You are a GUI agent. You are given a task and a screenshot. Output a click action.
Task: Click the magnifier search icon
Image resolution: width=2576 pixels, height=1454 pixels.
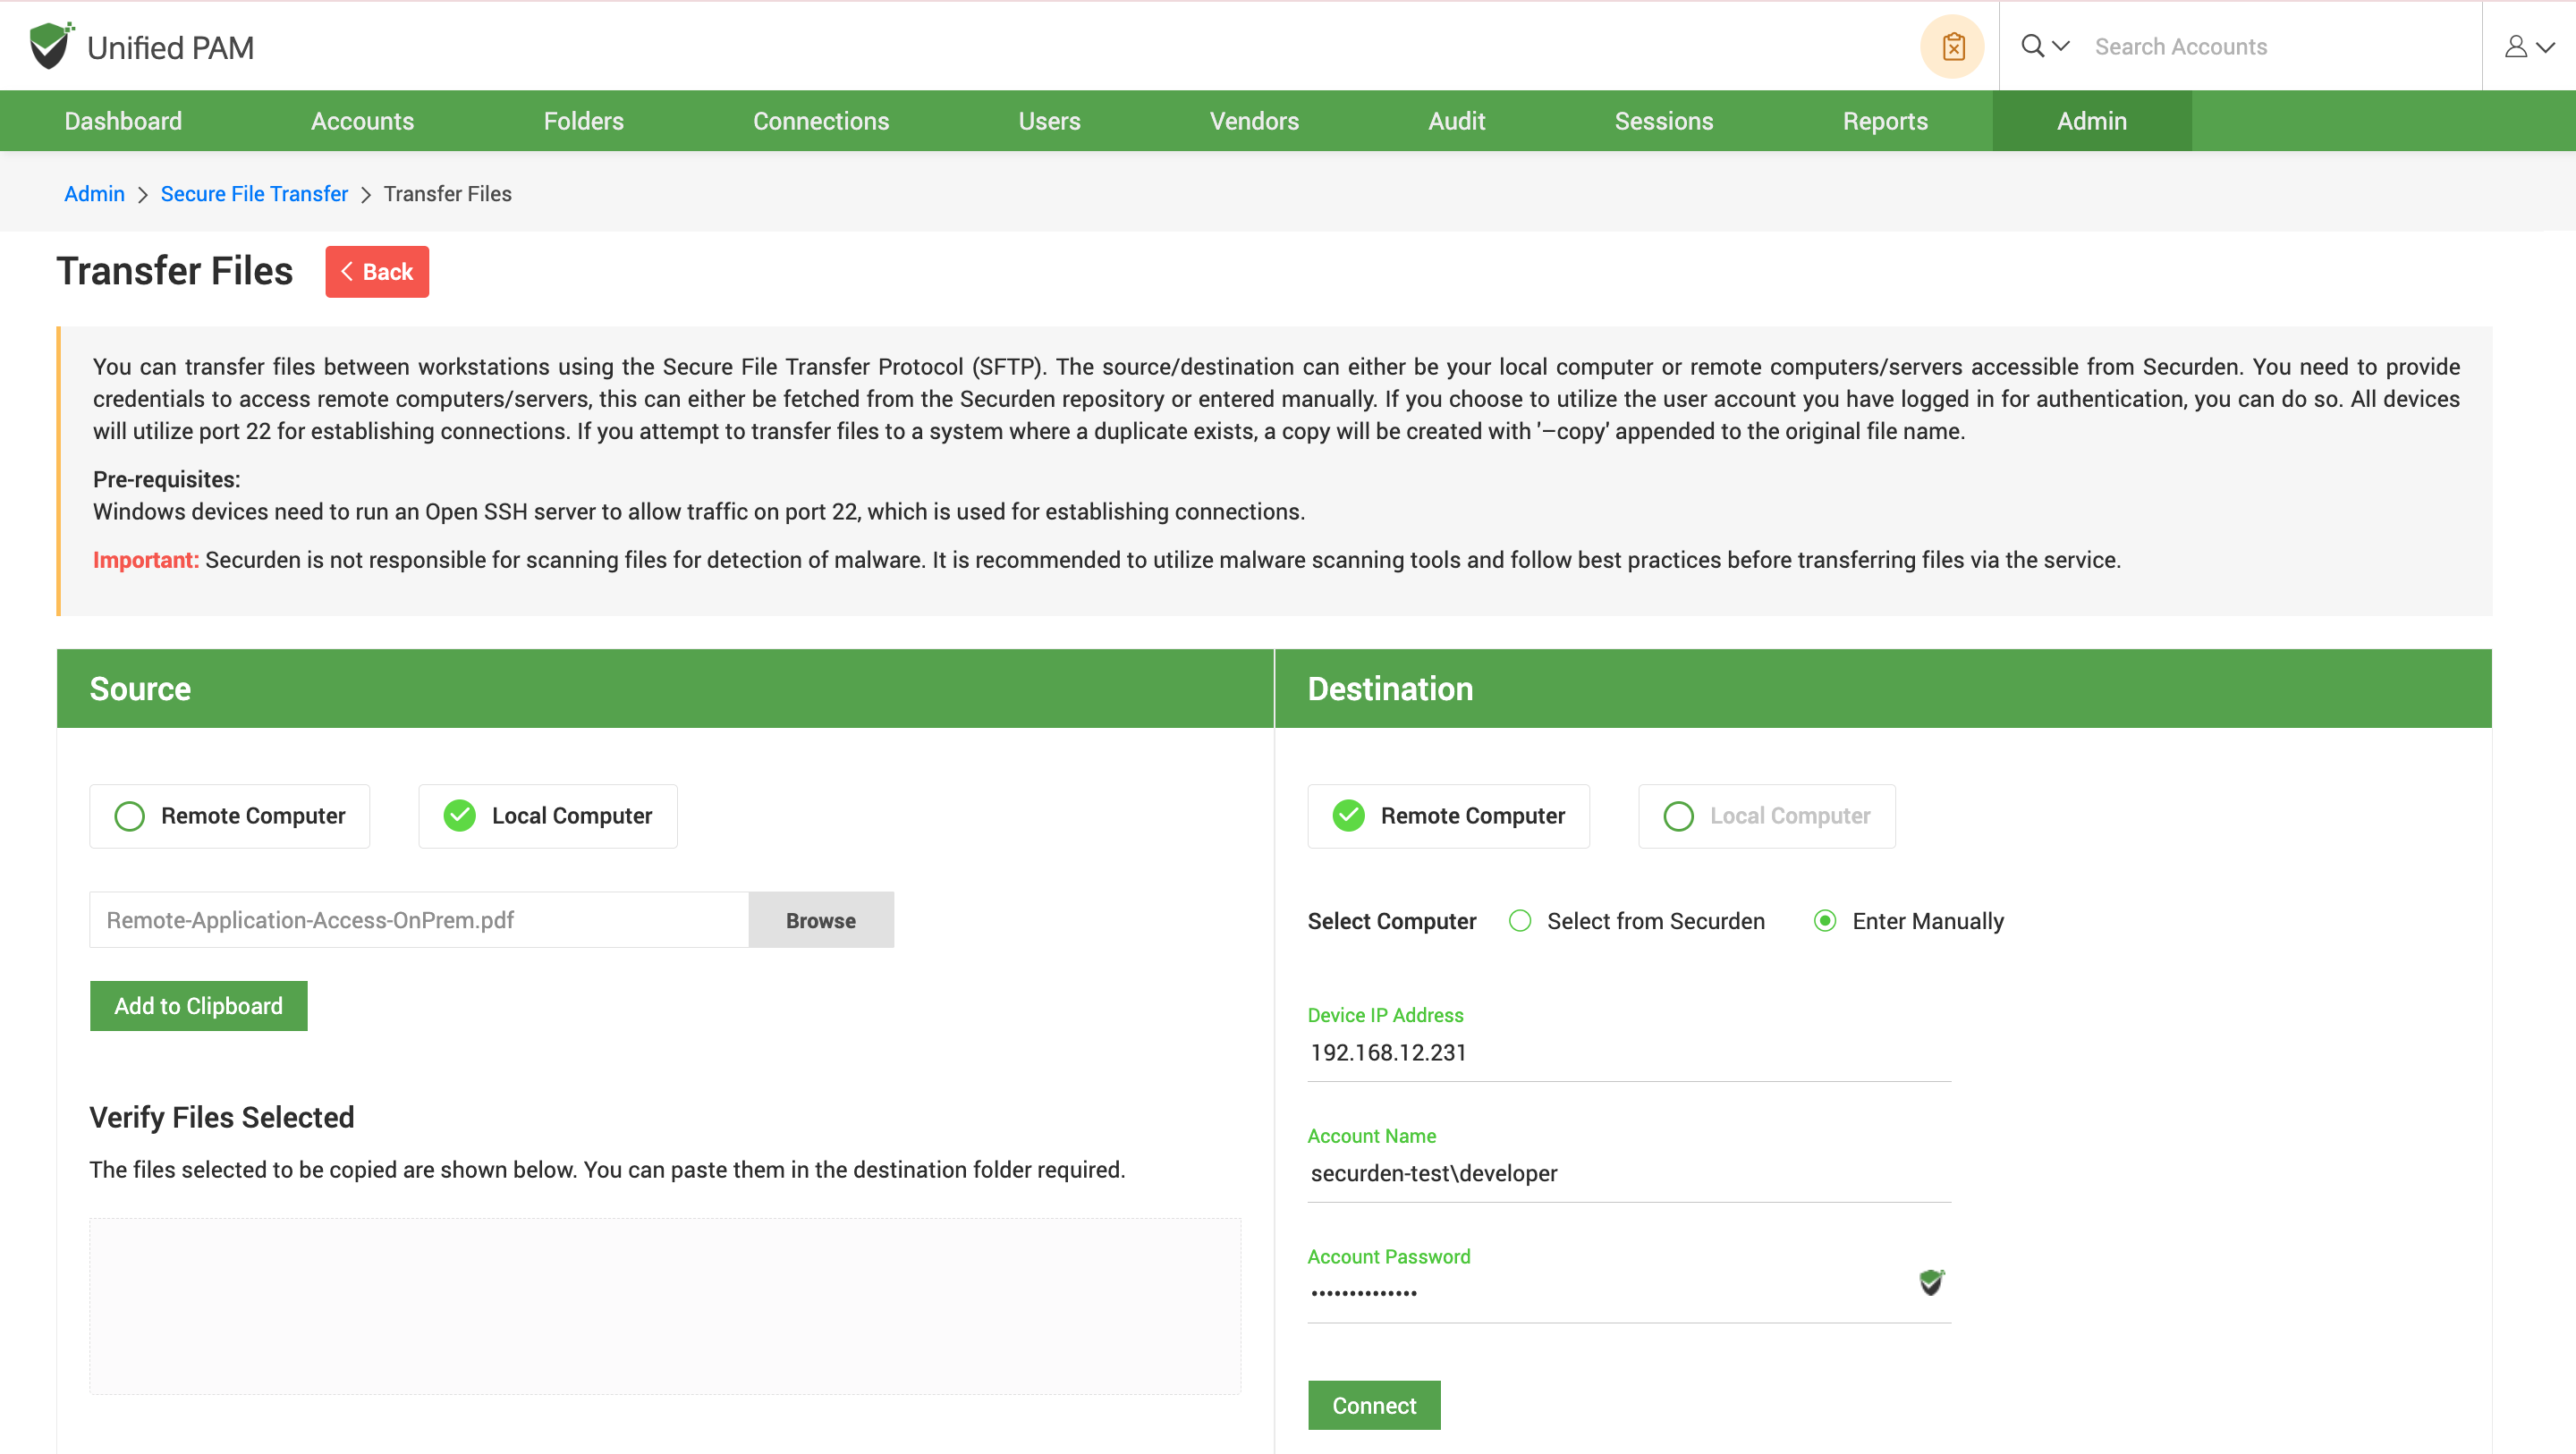[2032, 46]
